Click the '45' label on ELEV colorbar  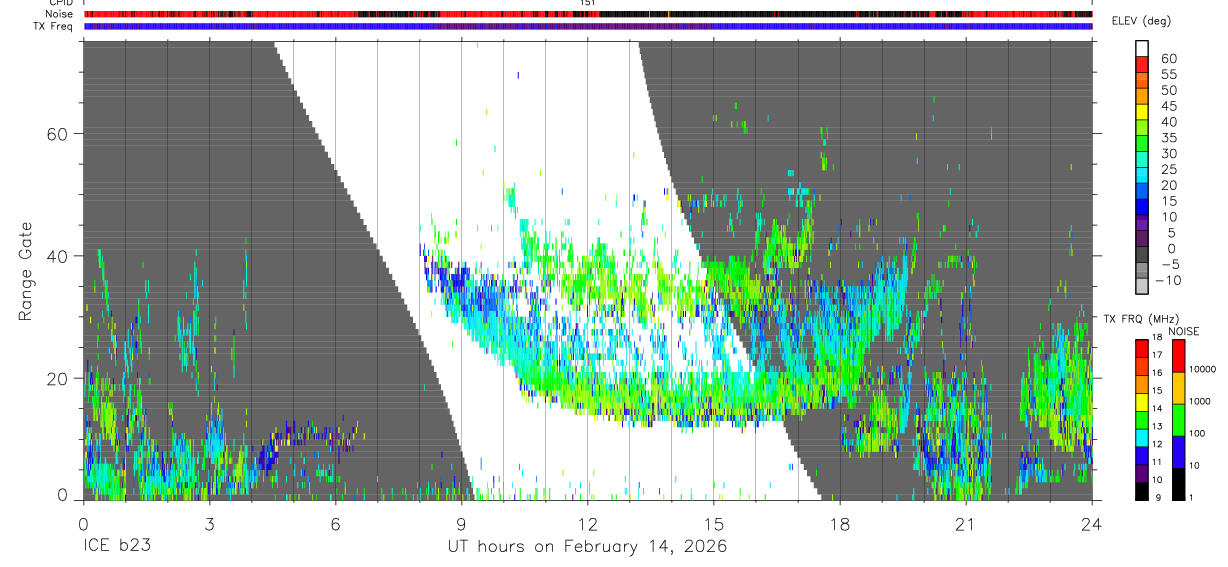1169,107
